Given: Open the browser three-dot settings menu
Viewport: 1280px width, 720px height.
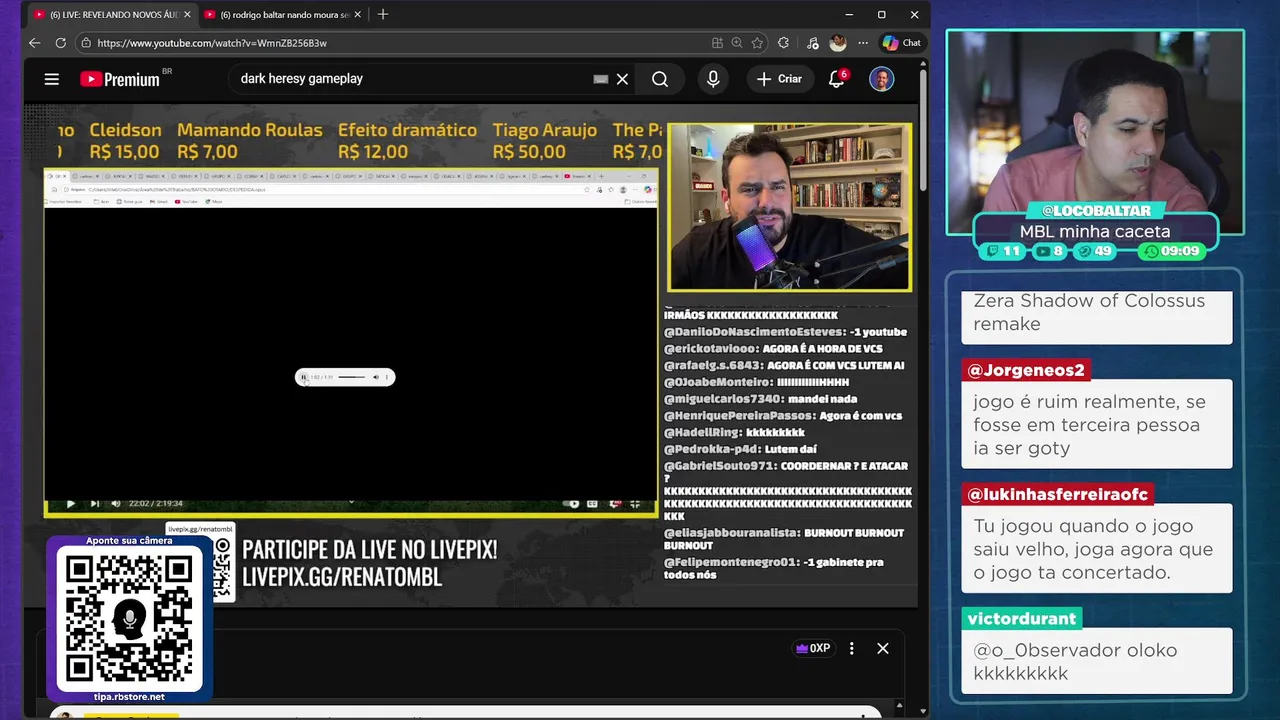Looking at the screenshot, I should pyautogui.click(x=863, y=43).
